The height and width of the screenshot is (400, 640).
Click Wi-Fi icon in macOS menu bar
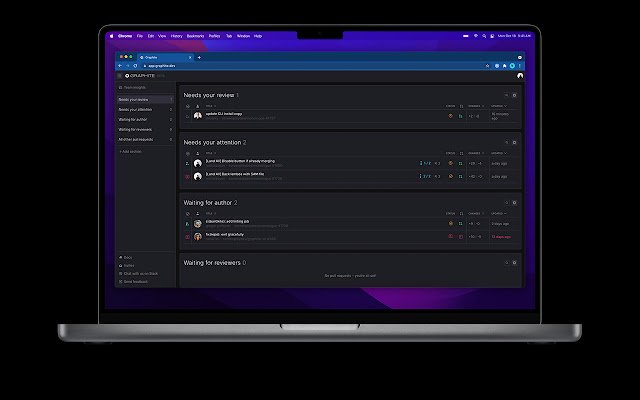click(476, 36)
